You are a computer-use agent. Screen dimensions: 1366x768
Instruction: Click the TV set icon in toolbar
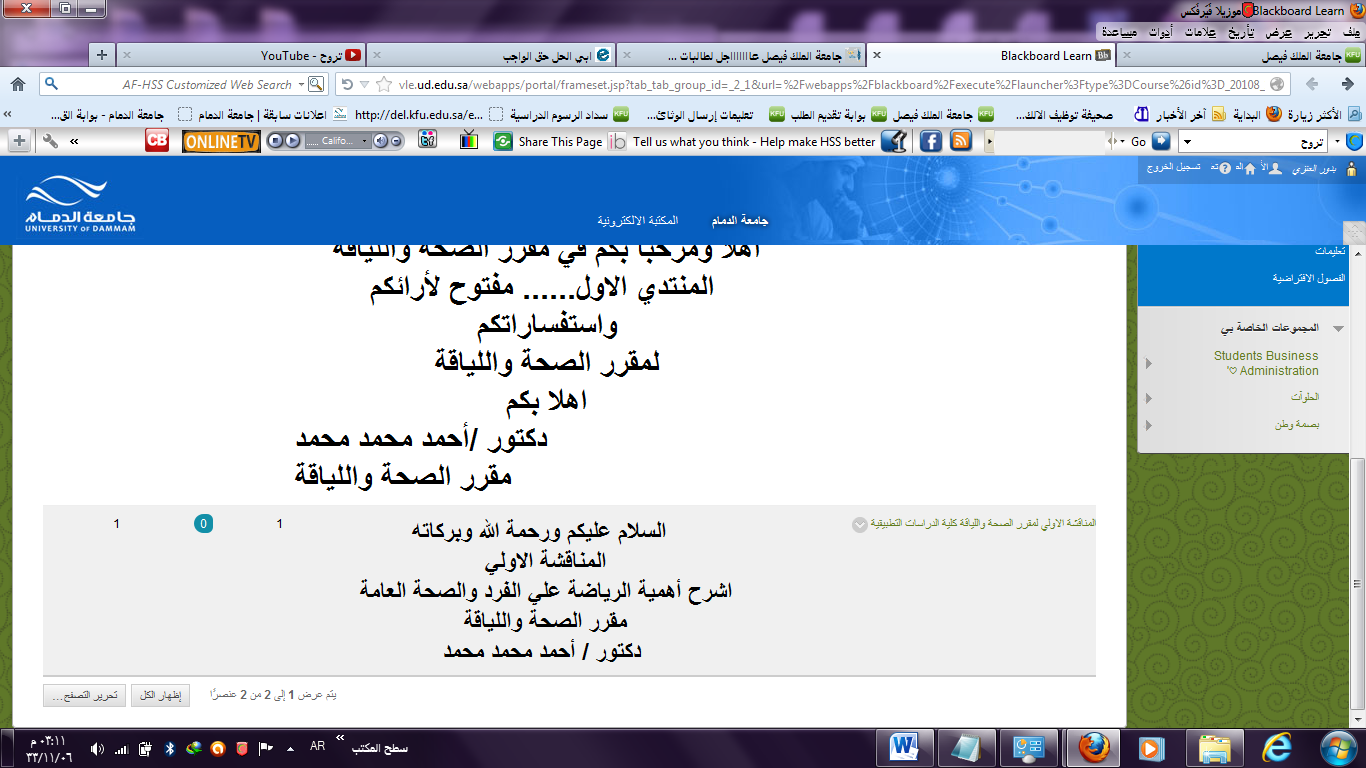[468, 141]
